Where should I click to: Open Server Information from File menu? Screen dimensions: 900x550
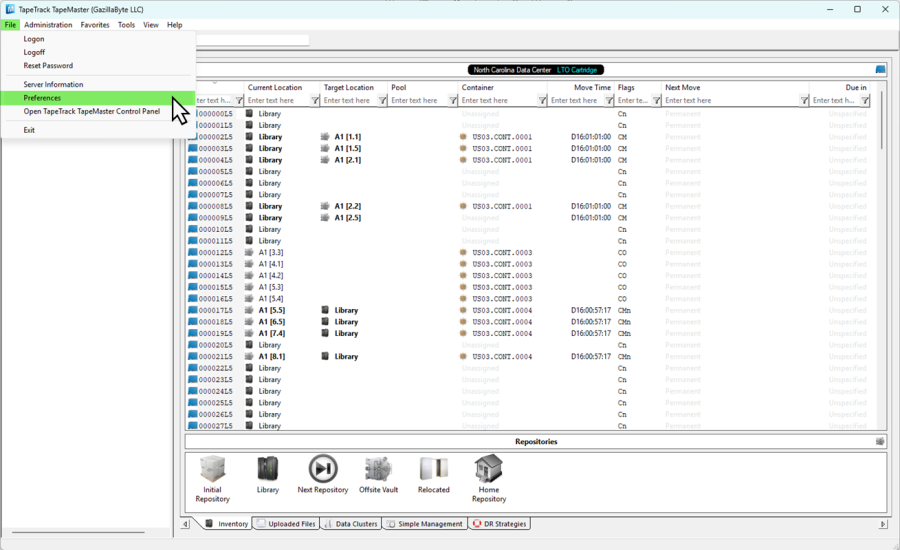tap(53, 84)
